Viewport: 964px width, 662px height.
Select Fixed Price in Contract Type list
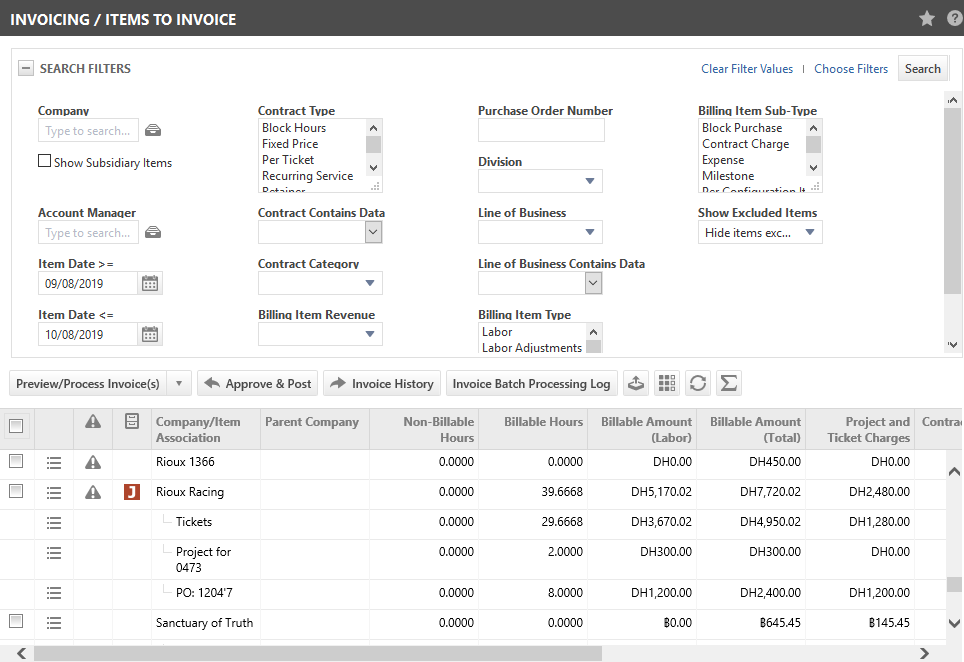point(290,144)
